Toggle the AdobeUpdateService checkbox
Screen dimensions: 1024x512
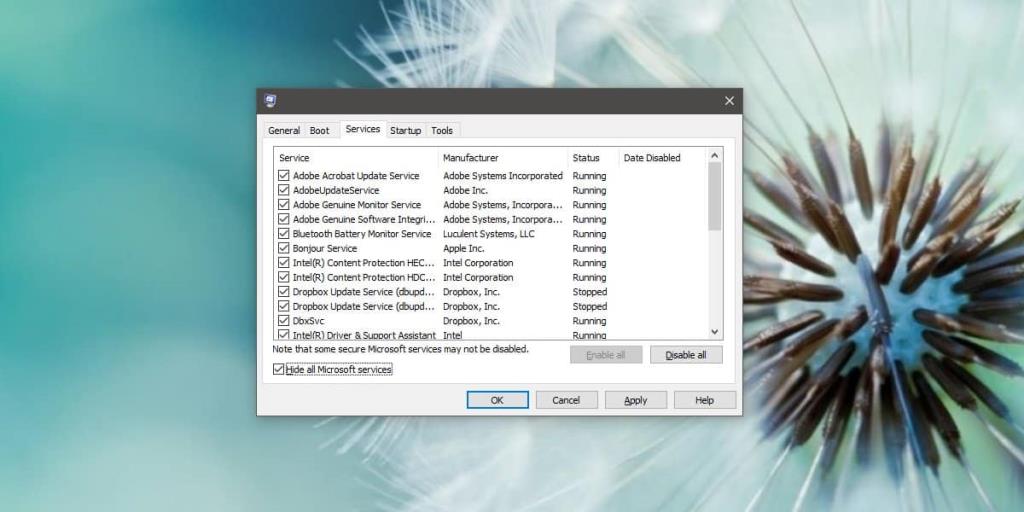coord(283,190)
